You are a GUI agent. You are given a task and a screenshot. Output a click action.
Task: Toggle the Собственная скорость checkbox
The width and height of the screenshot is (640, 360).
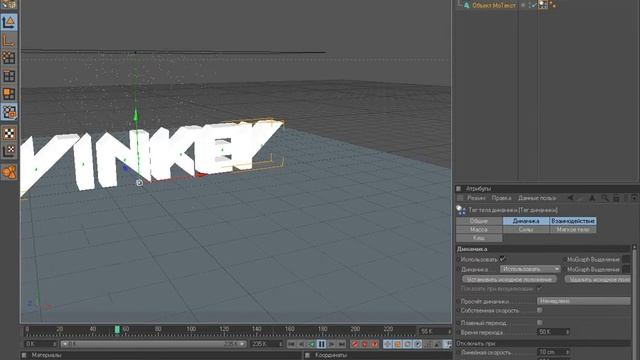(x=540, y=310)
